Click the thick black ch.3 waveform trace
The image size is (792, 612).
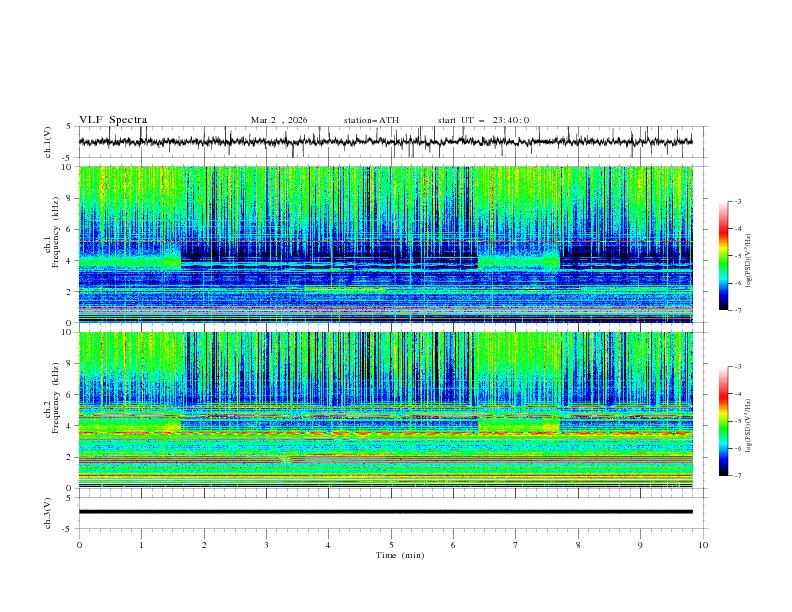pos(385,512)
